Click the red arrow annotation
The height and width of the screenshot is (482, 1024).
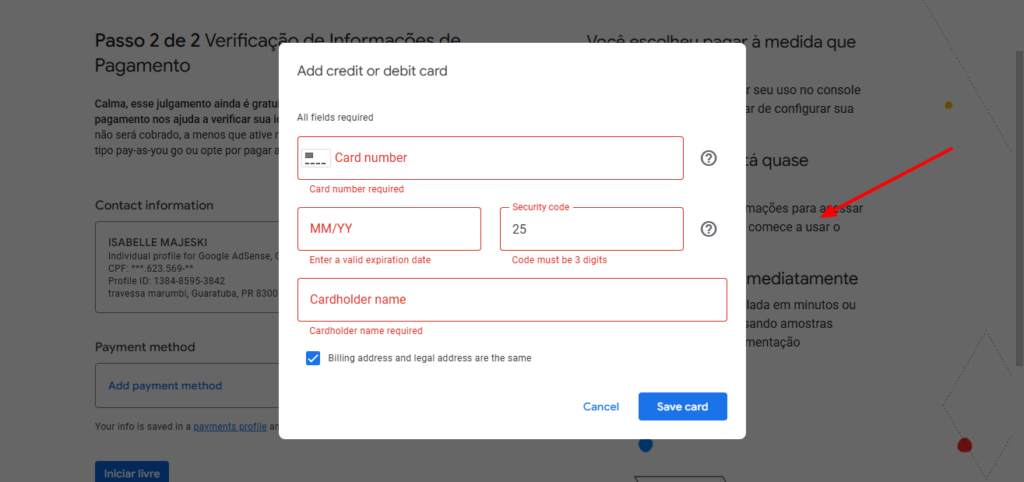coord(884,182)
